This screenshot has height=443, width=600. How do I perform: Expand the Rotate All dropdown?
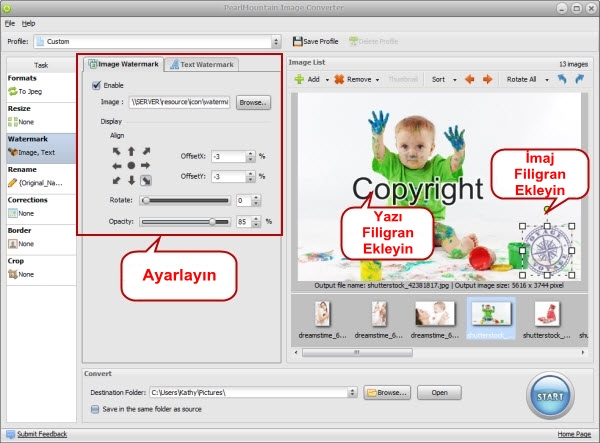(546, 79)
